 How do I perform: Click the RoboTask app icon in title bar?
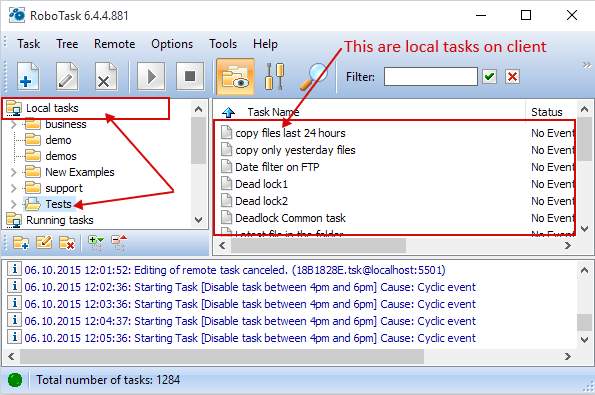point(17,15)
